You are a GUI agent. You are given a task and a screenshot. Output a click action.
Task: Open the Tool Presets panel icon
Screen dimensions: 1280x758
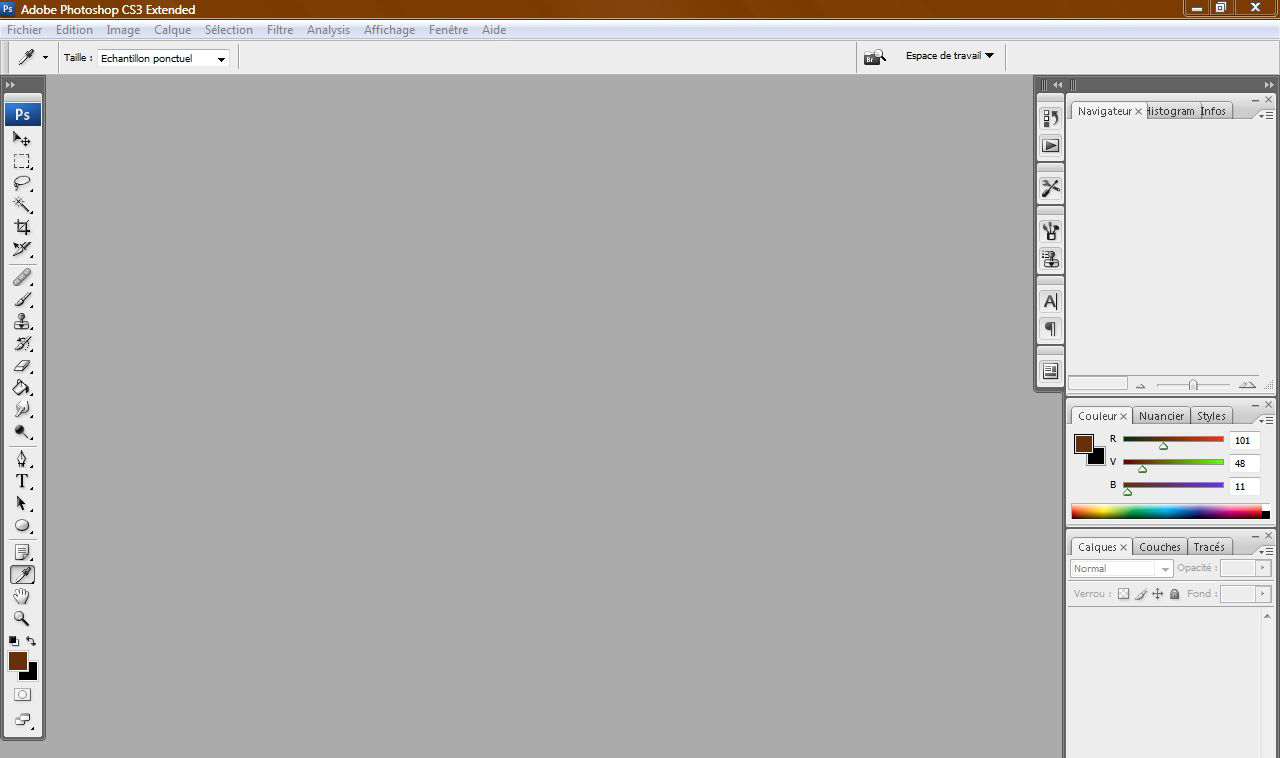(x=1050, y=188)
